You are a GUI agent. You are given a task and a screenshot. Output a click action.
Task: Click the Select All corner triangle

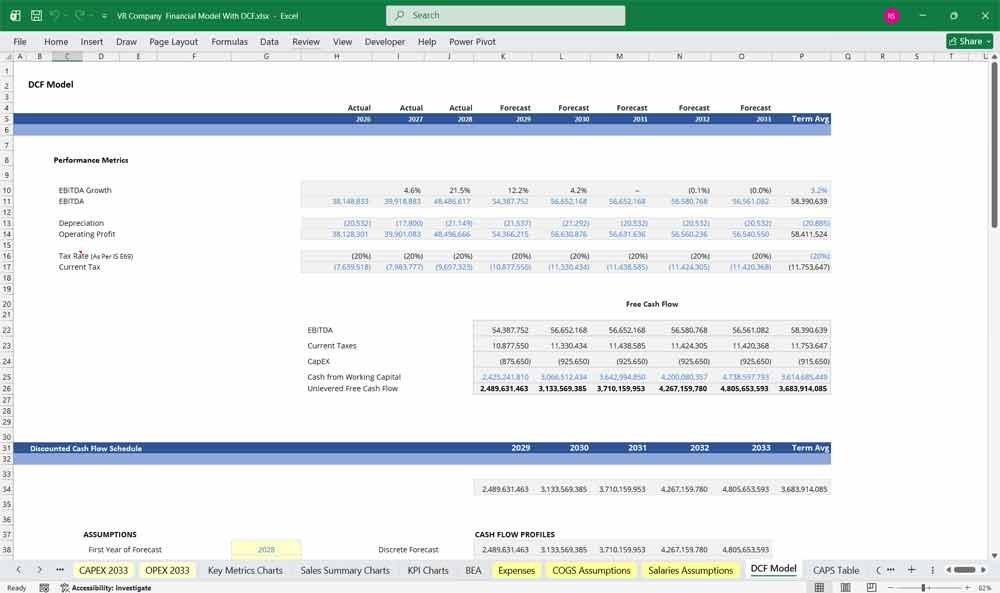click(7, 56)
